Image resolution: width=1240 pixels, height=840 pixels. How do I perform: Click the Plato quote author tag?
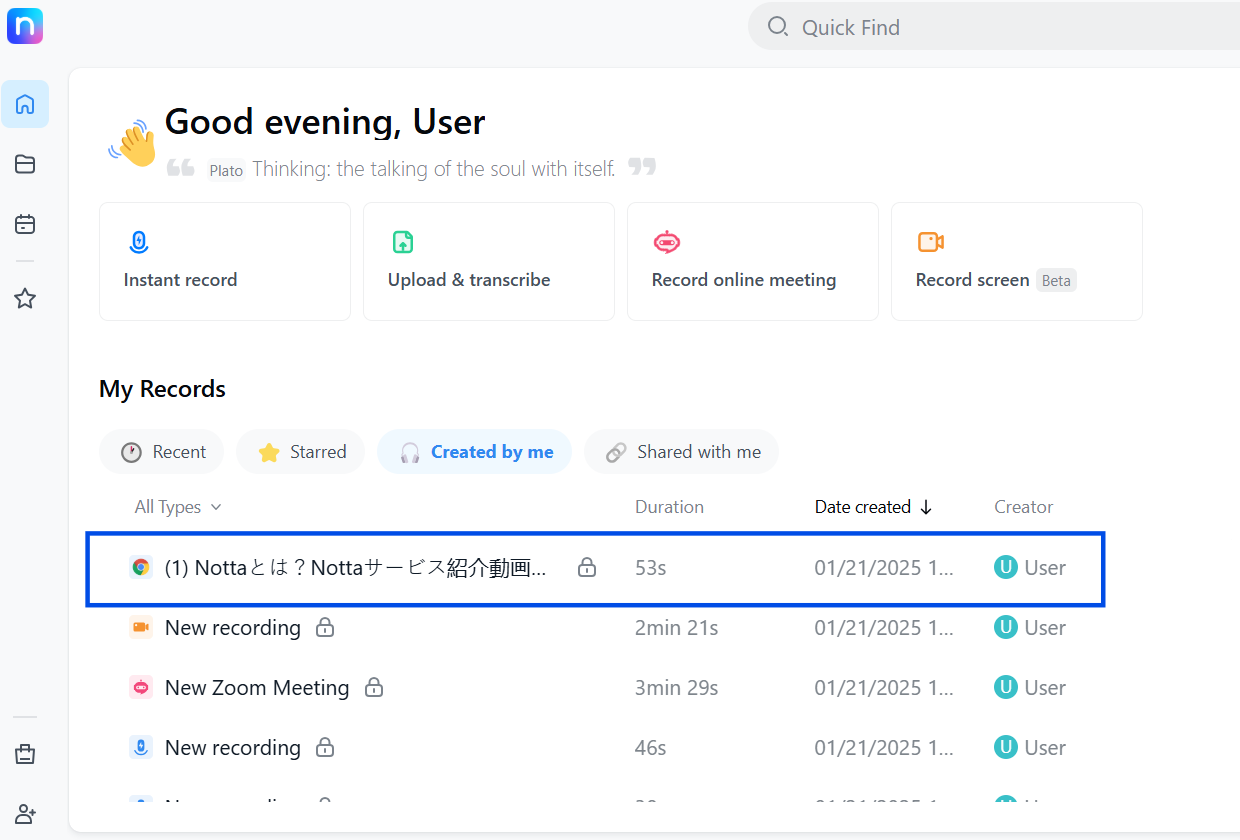coord(226,170)
